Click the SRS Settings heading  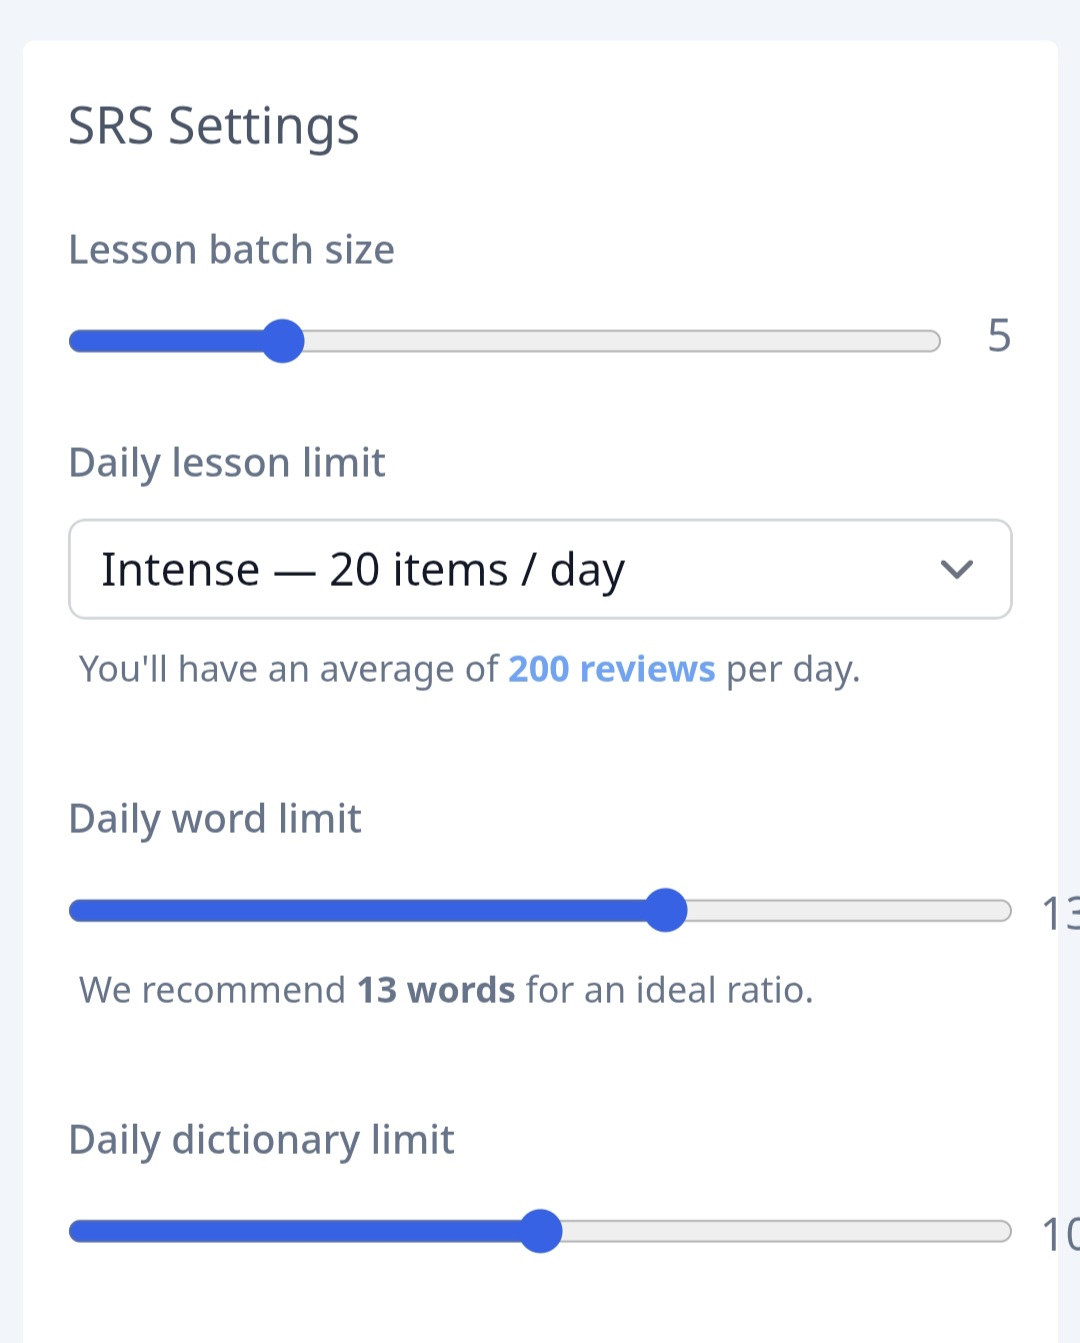[x=213, y=127]
